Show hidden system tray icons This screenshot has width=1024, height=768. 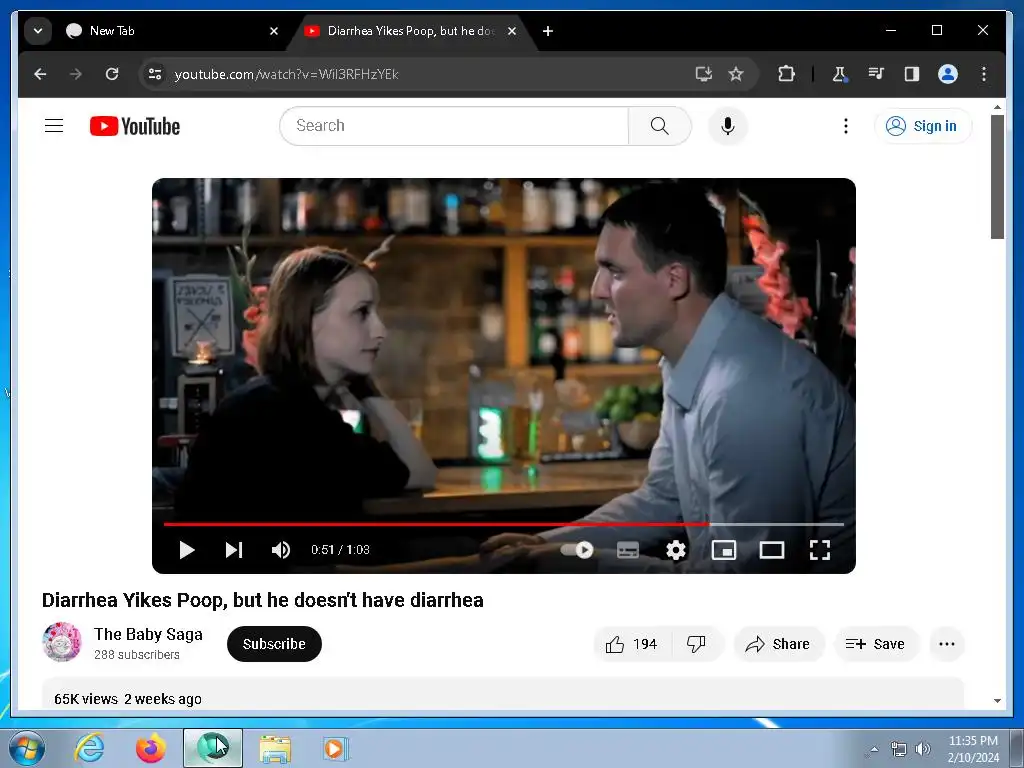click(x=874, y=749)
